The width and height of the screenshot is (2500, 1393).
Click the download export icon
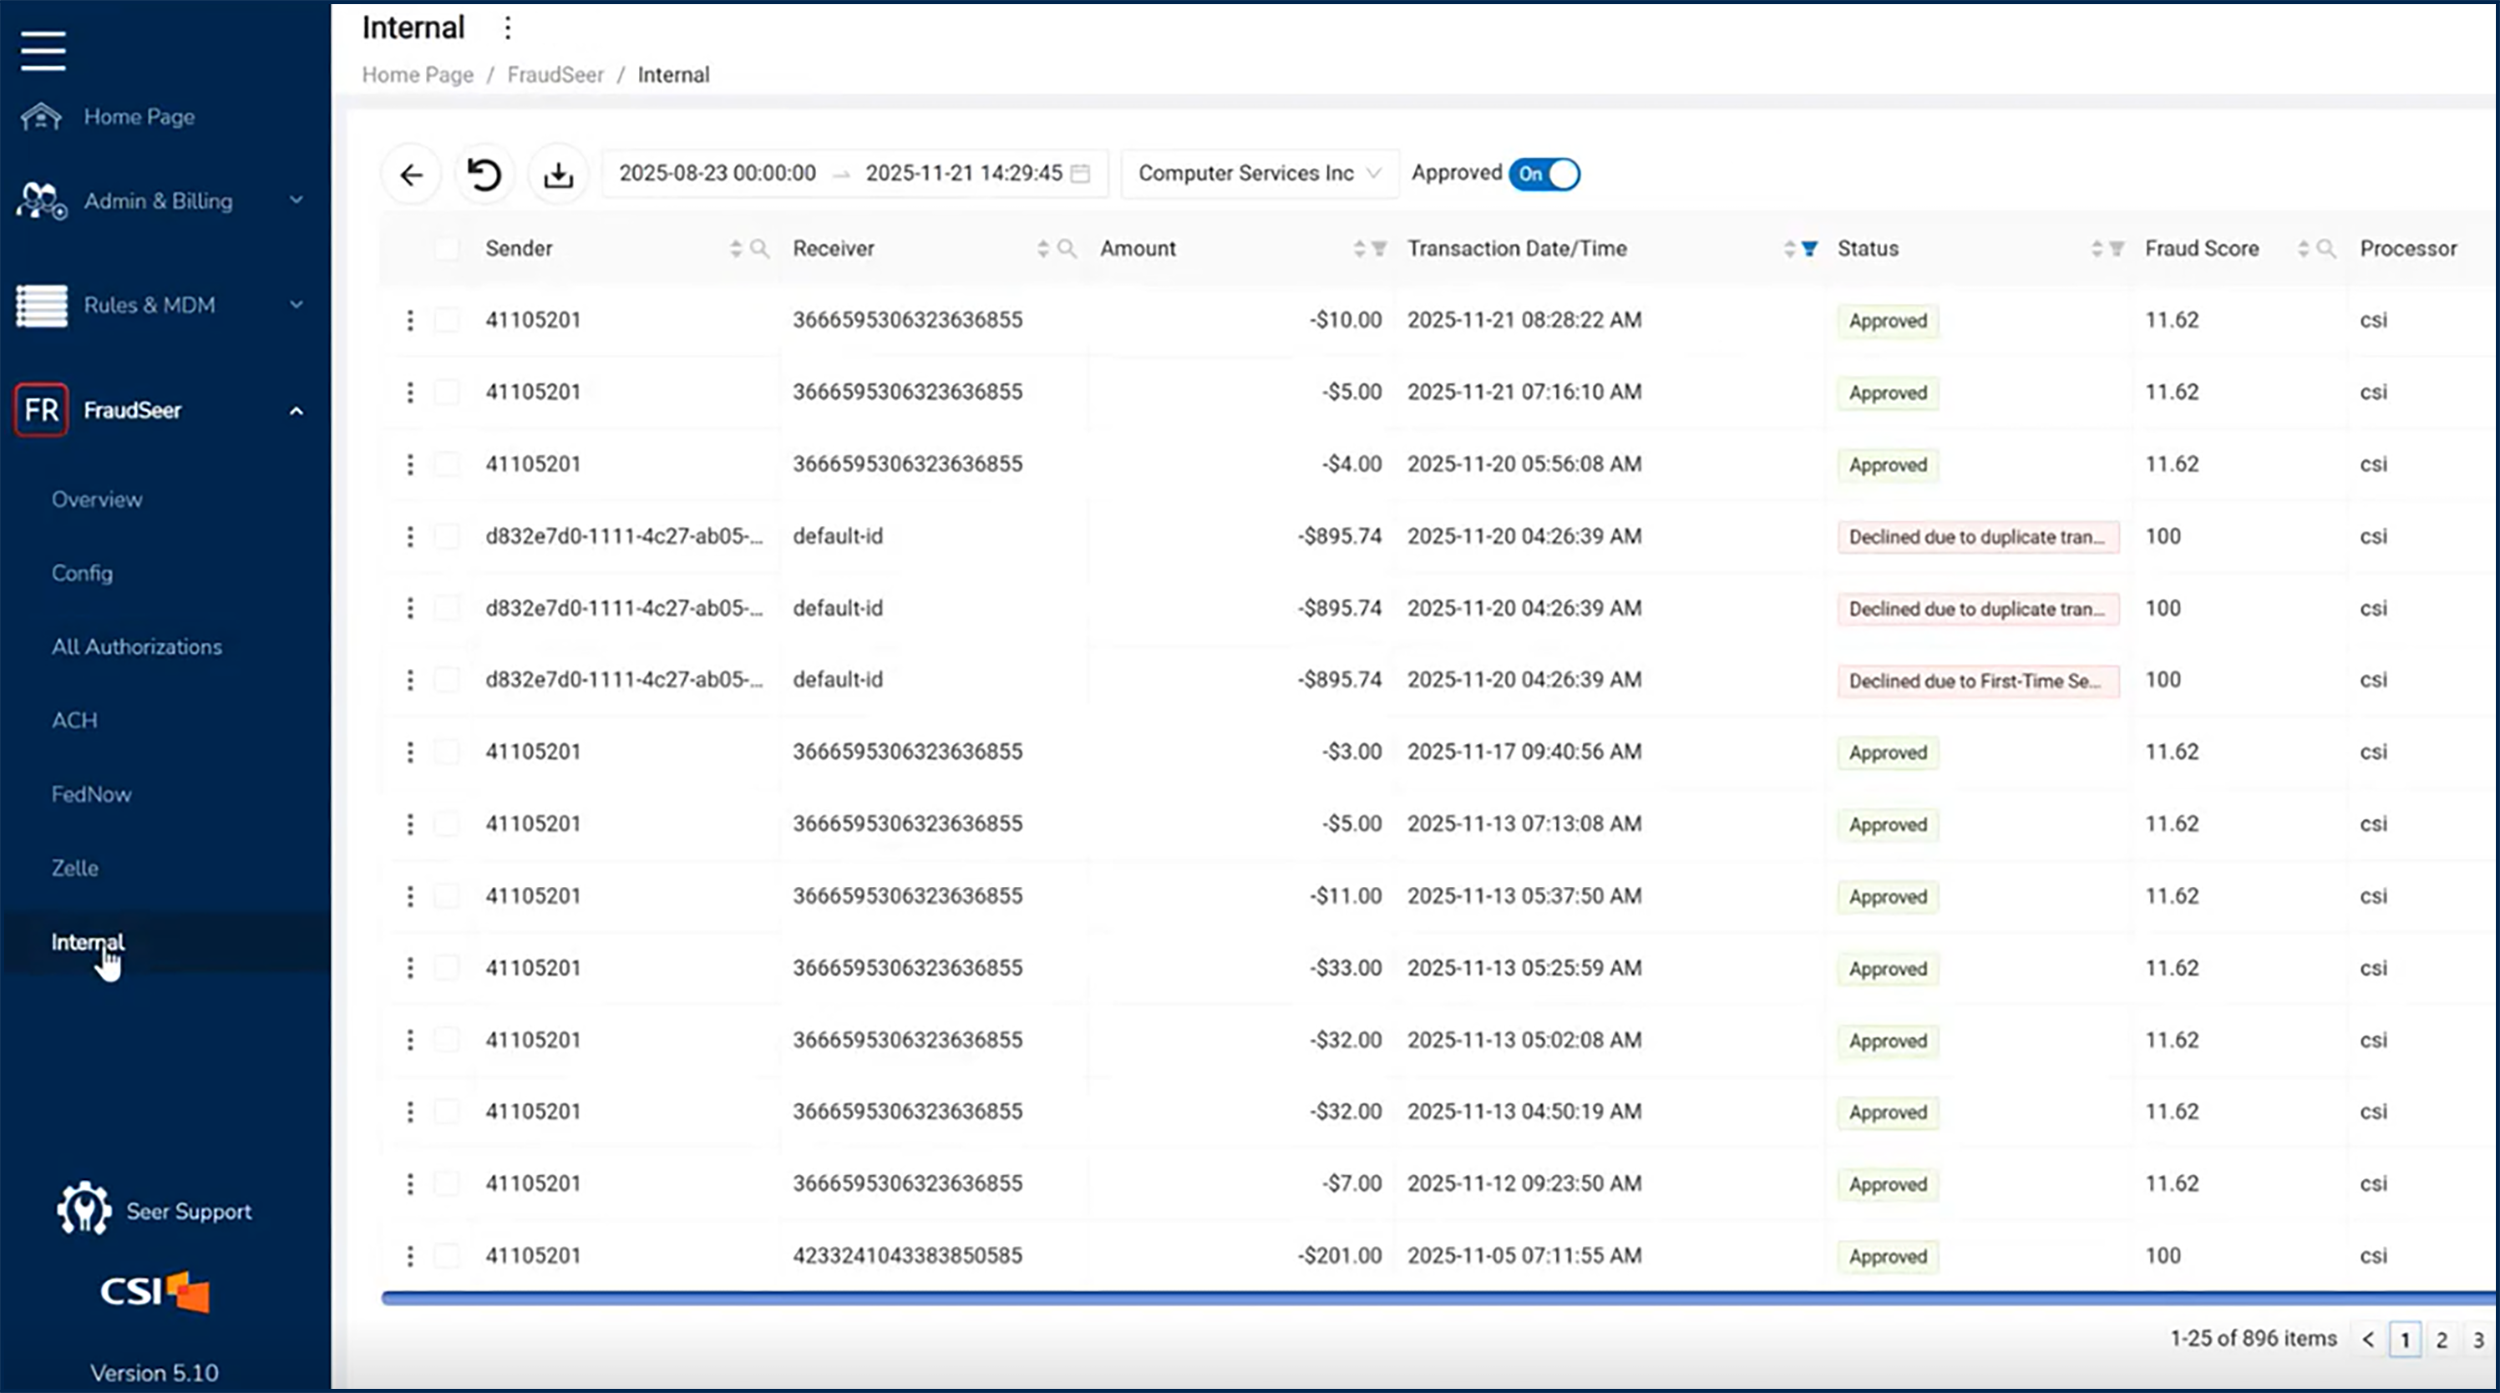(x=558, y=175)
